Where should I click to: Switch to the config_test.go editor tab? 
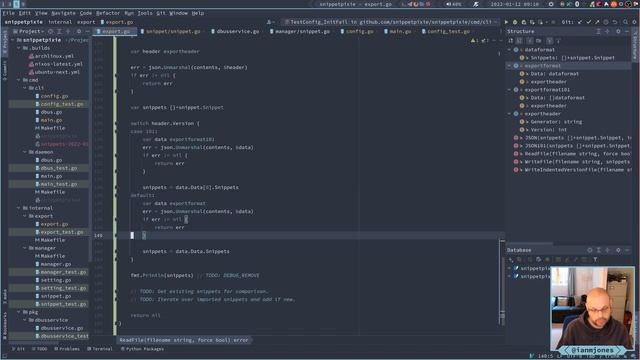coord(446,31)
